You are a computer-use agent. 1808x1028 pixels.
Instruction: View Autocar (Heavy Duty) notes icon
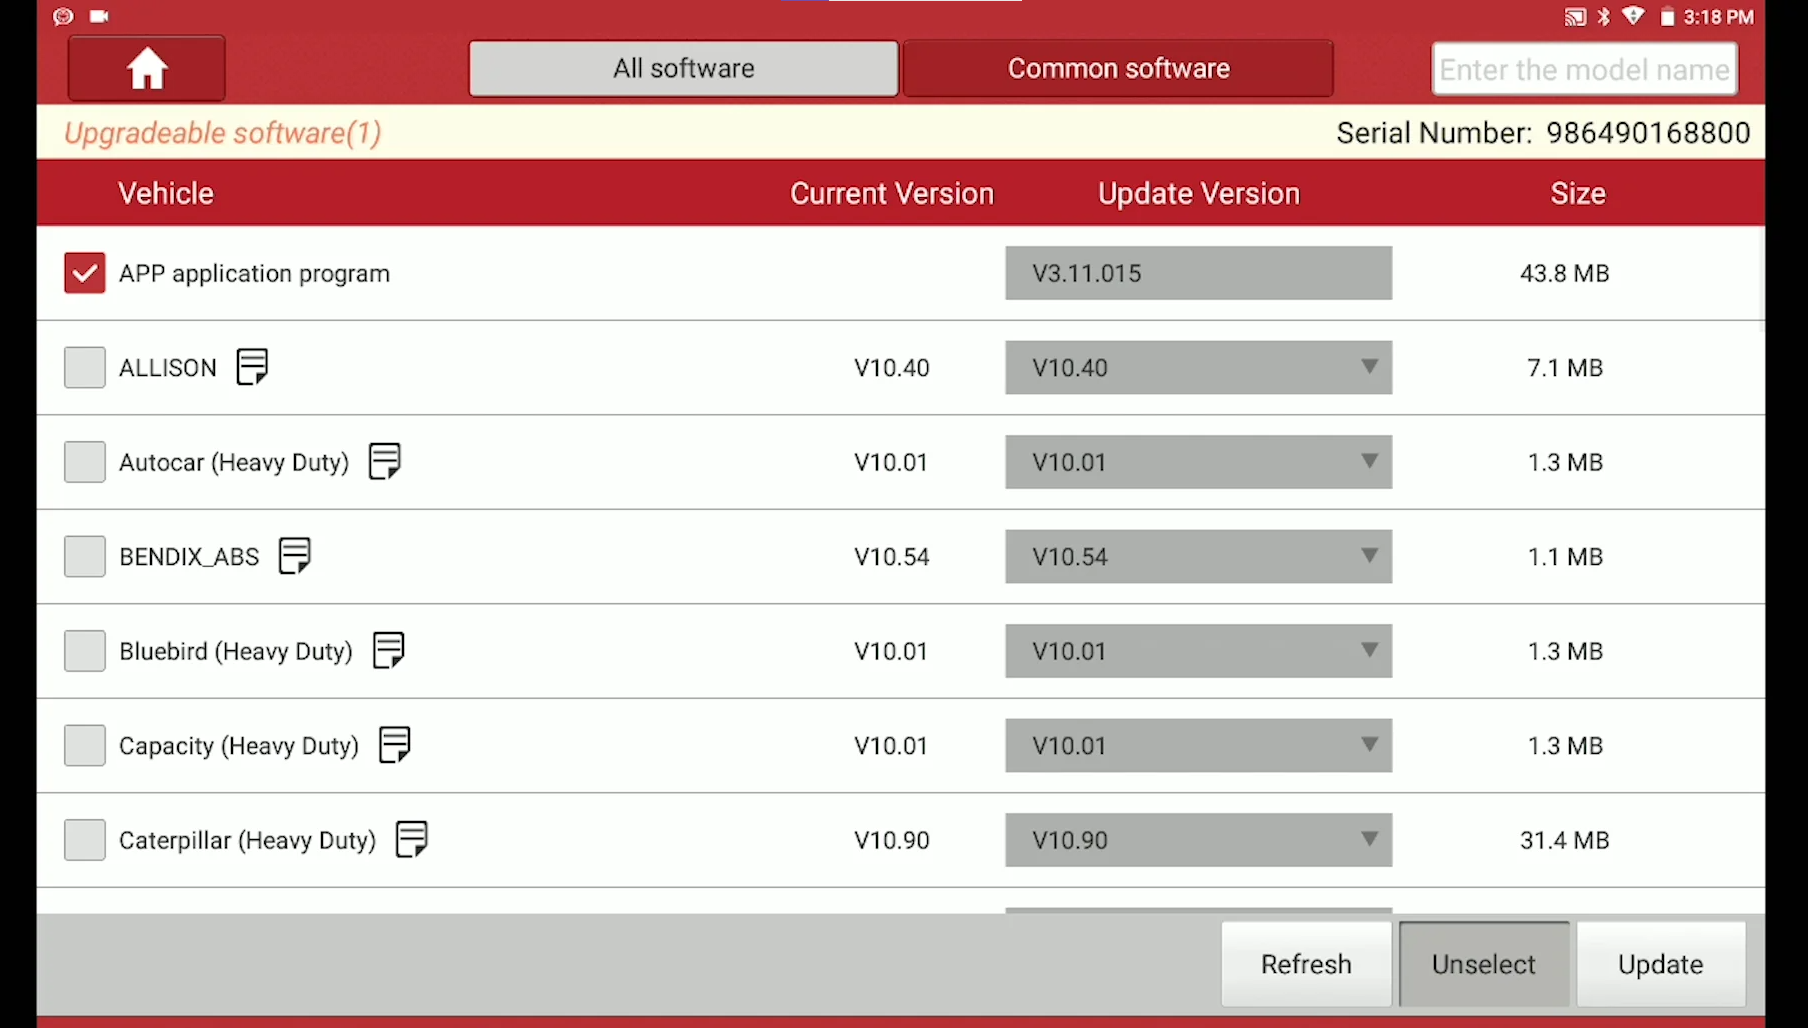point(384,461)
